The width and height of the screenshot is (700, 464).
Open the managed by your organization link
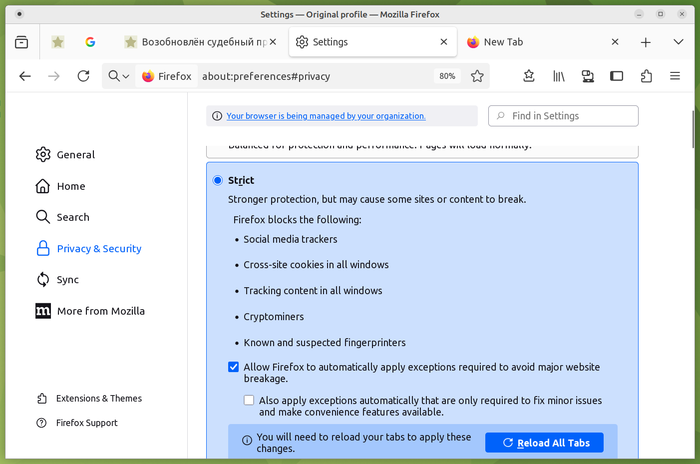point(325,116)
